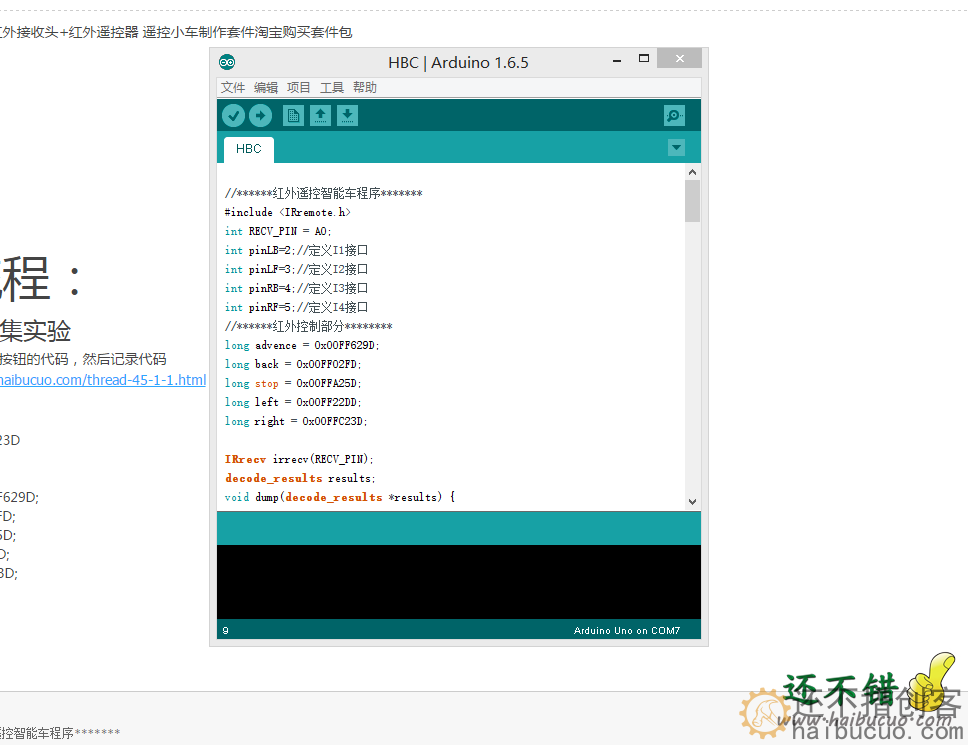This screenshot has width=968, height=745.
Task: Click the #include <IRremote.h> line
Action: tap(288, 212)
